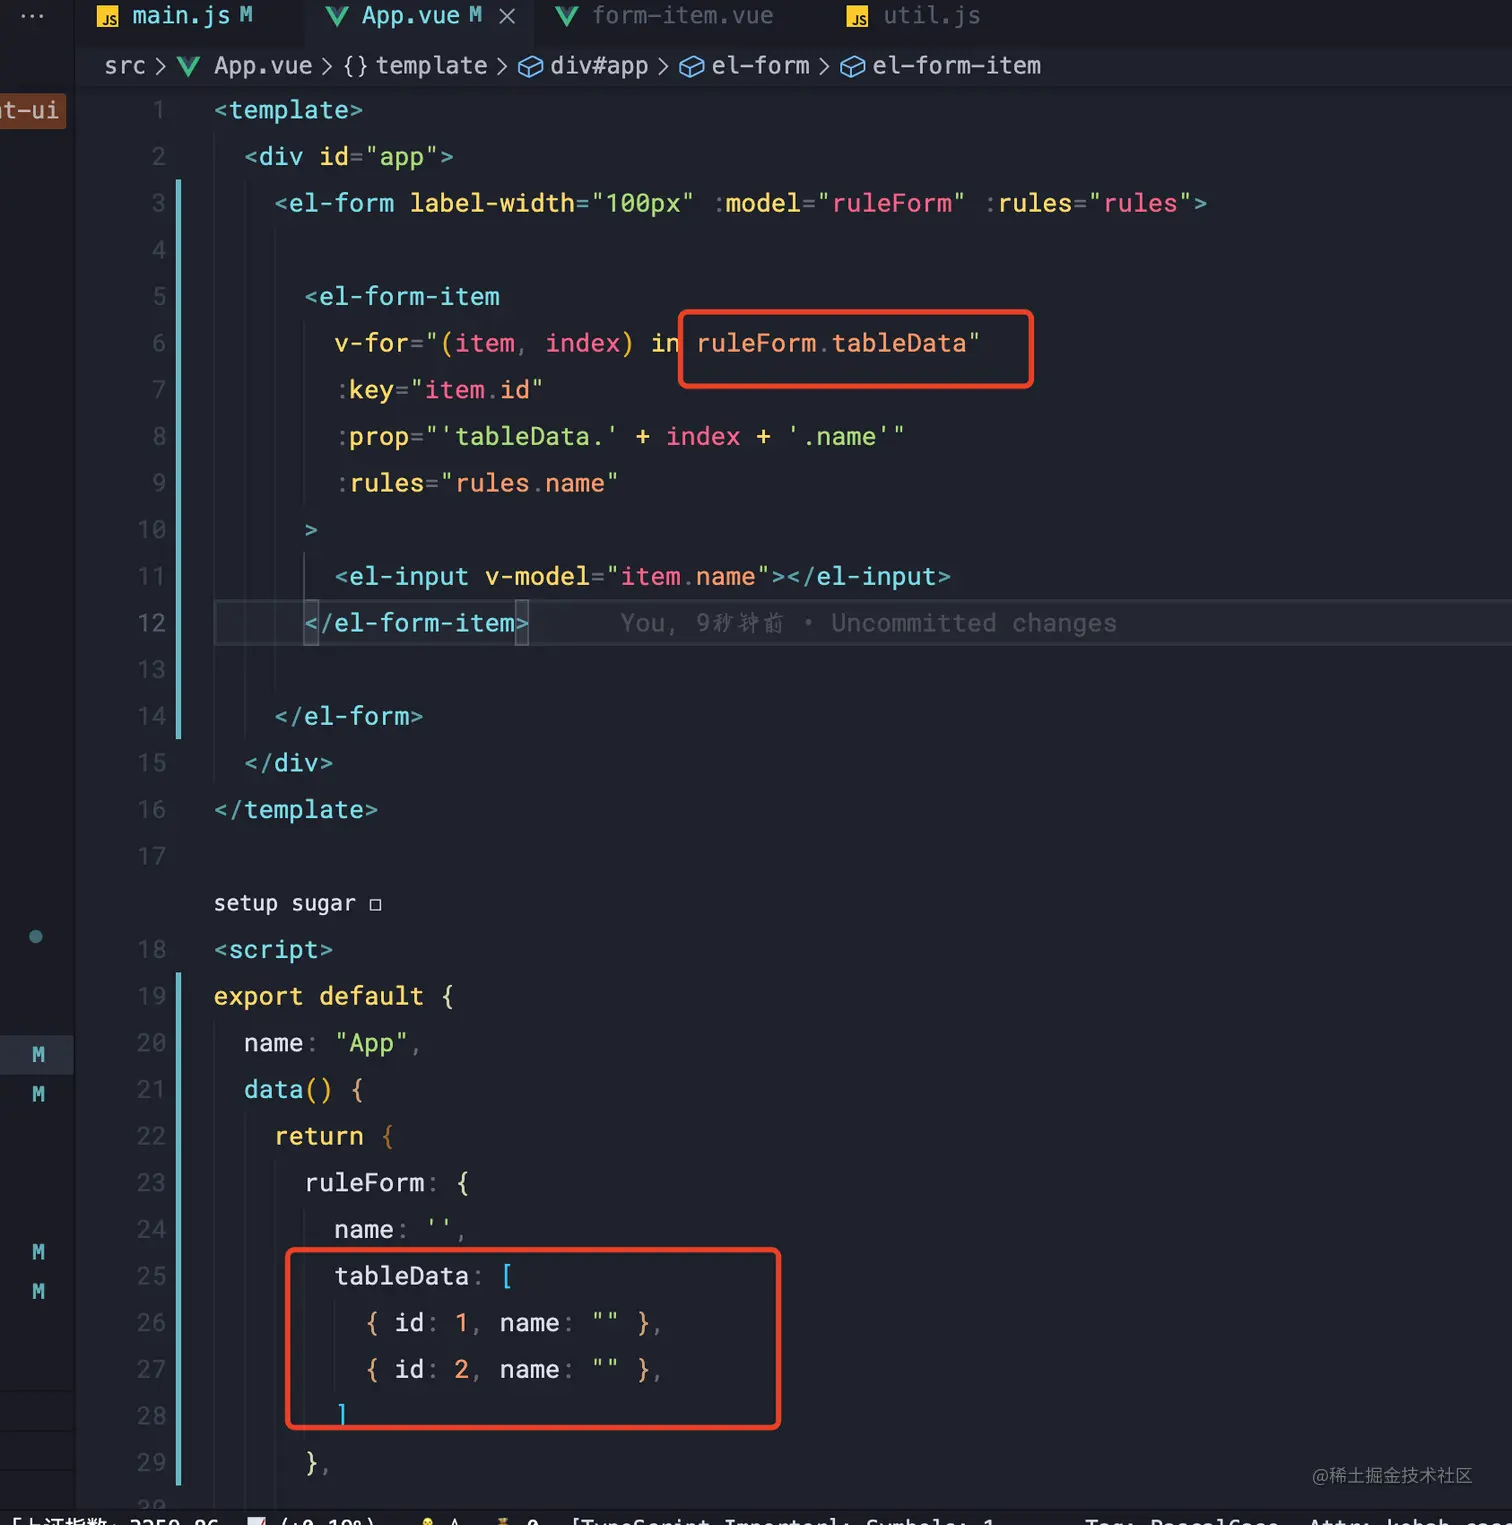Open the form-item.vue tab

pos(681,16)
